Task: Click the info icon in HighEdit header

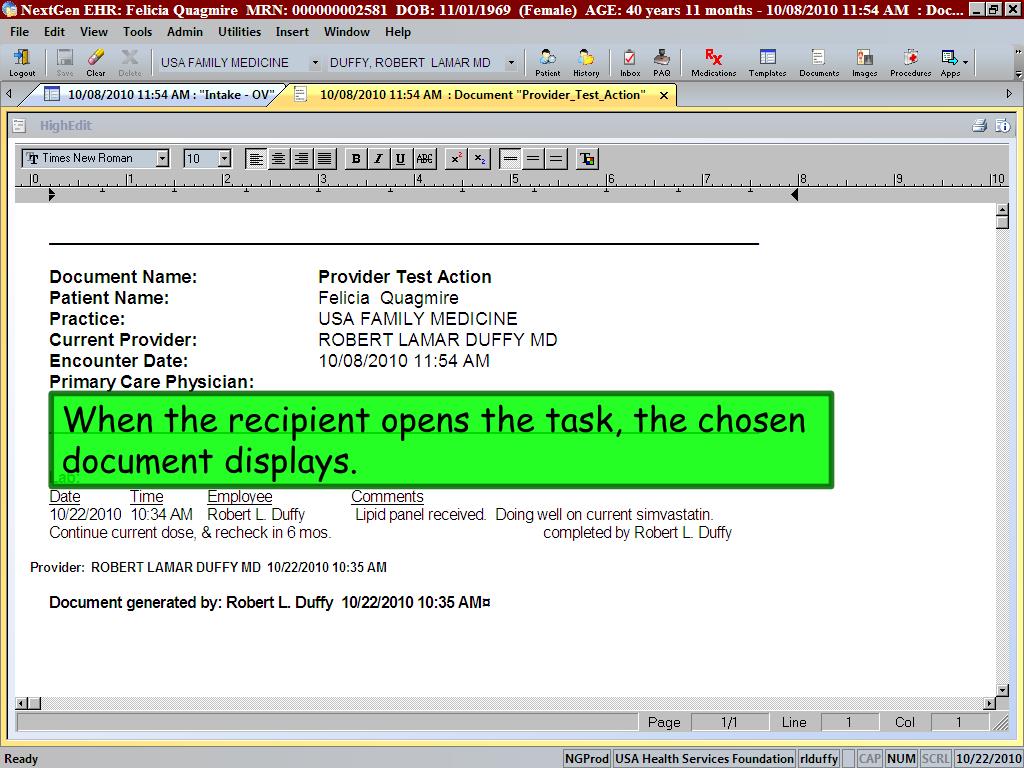Action: 1002,125
